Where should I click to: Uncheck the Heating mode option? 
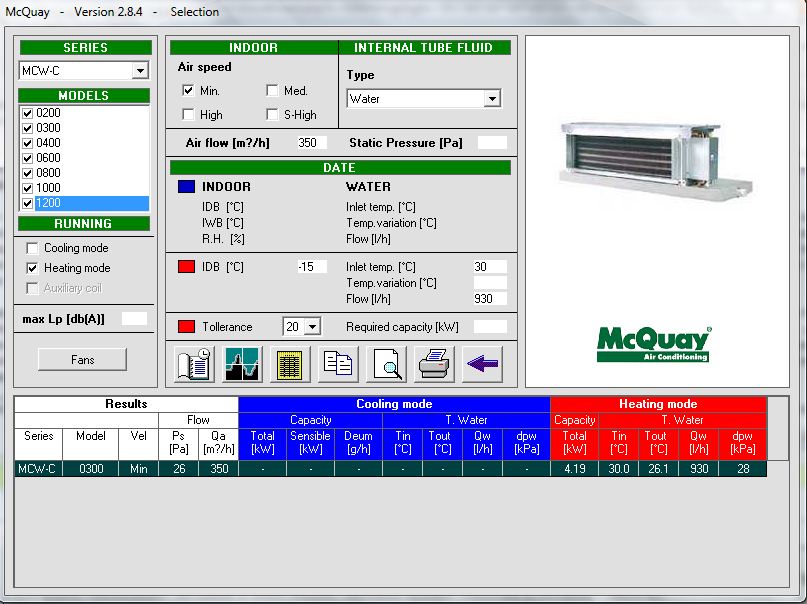(32, 268)
